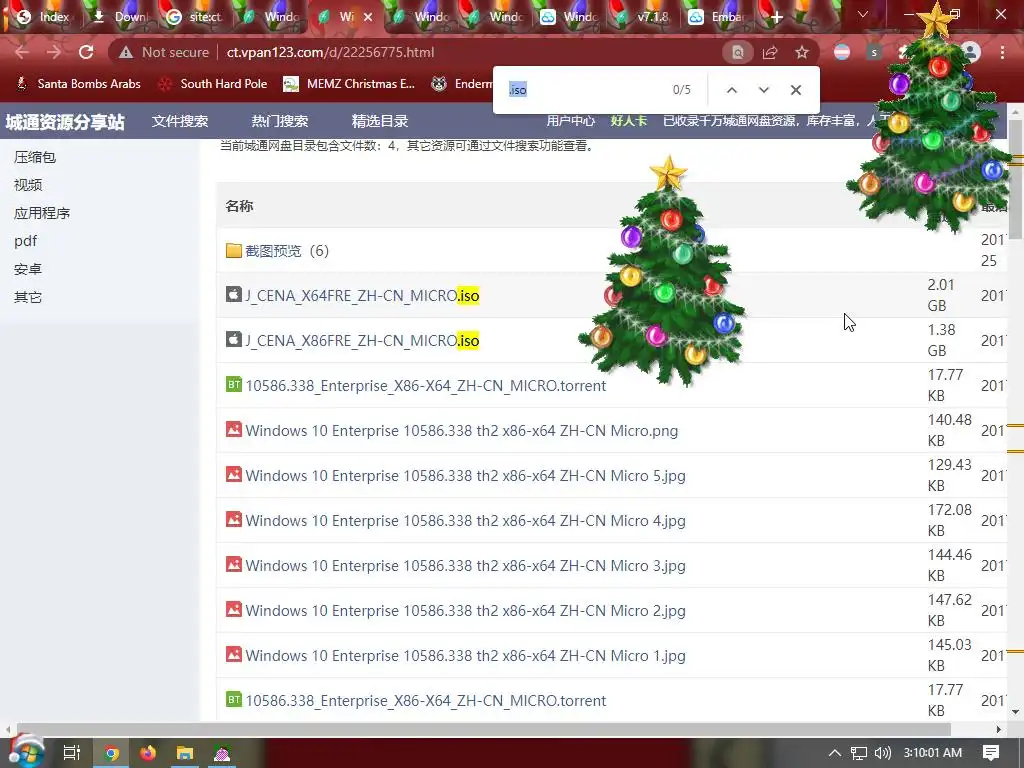Open J_CENA_X86FRE_ZH-CN_MICRO.iso file

tap(362, 341)
